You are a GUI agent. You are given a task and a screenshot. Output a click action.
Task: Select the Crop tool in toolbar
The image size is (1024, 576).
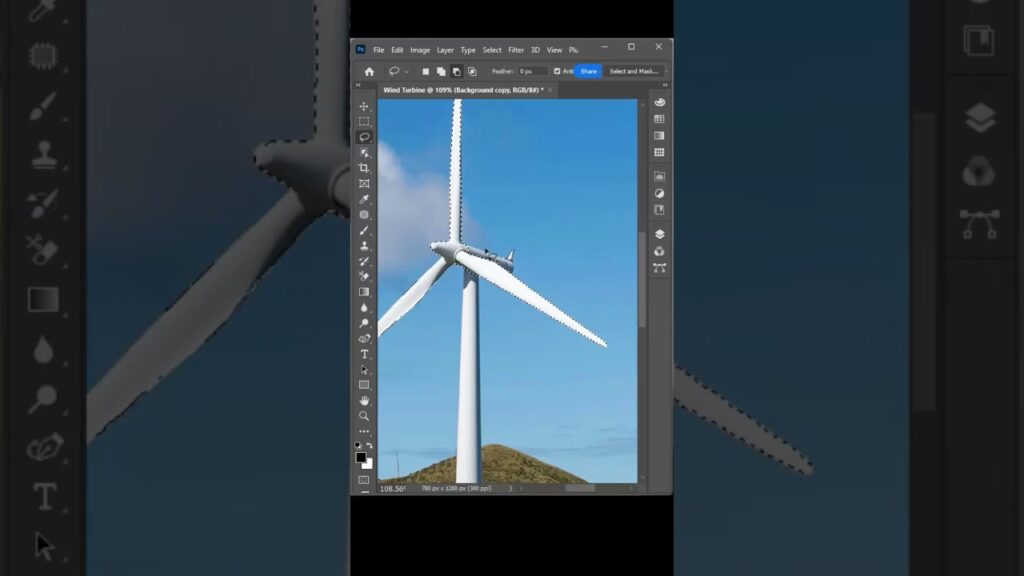[x=364, y=168]
